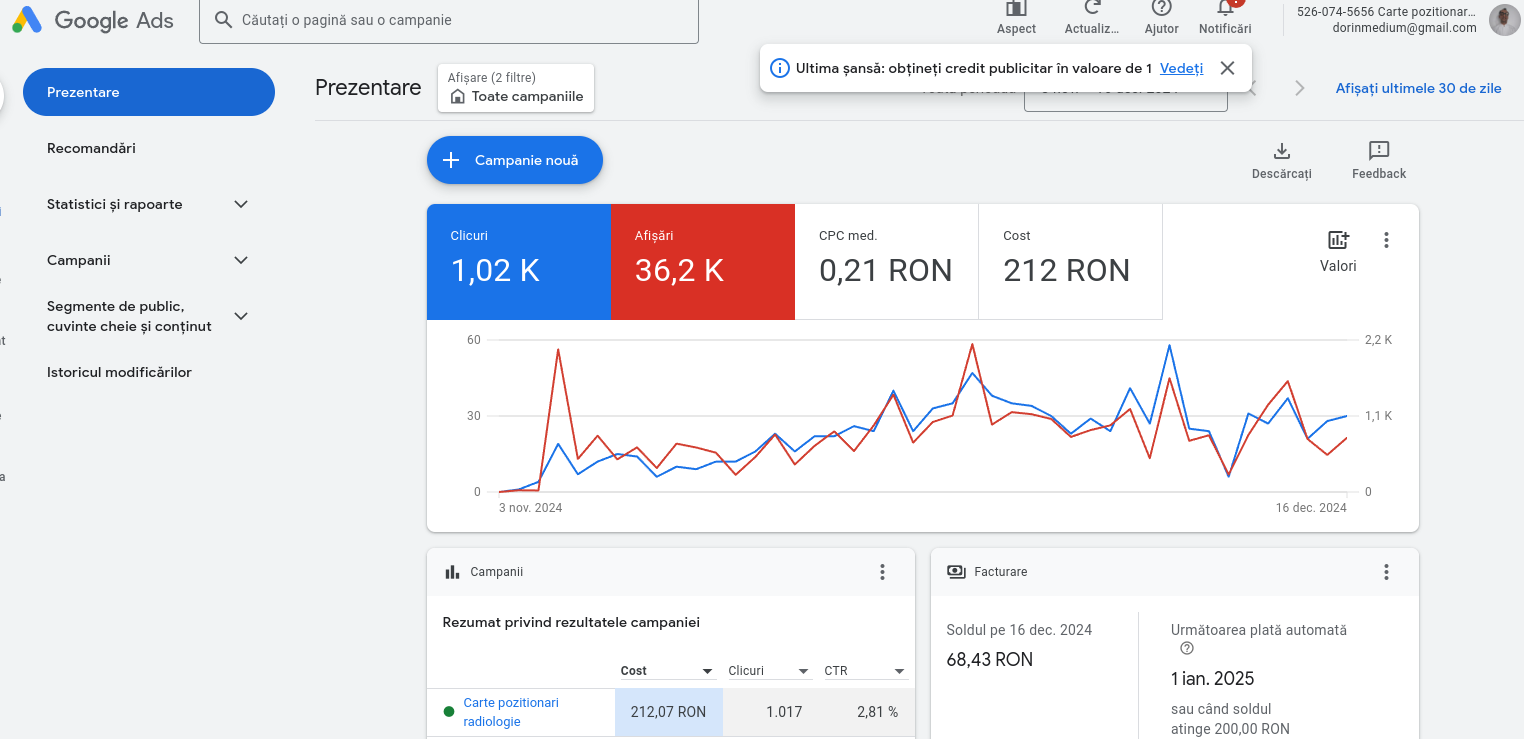This screenshot has width=1524, height=739.
Task: Open three-dot menu of the Facturare card
Action: coord(1386,572)
